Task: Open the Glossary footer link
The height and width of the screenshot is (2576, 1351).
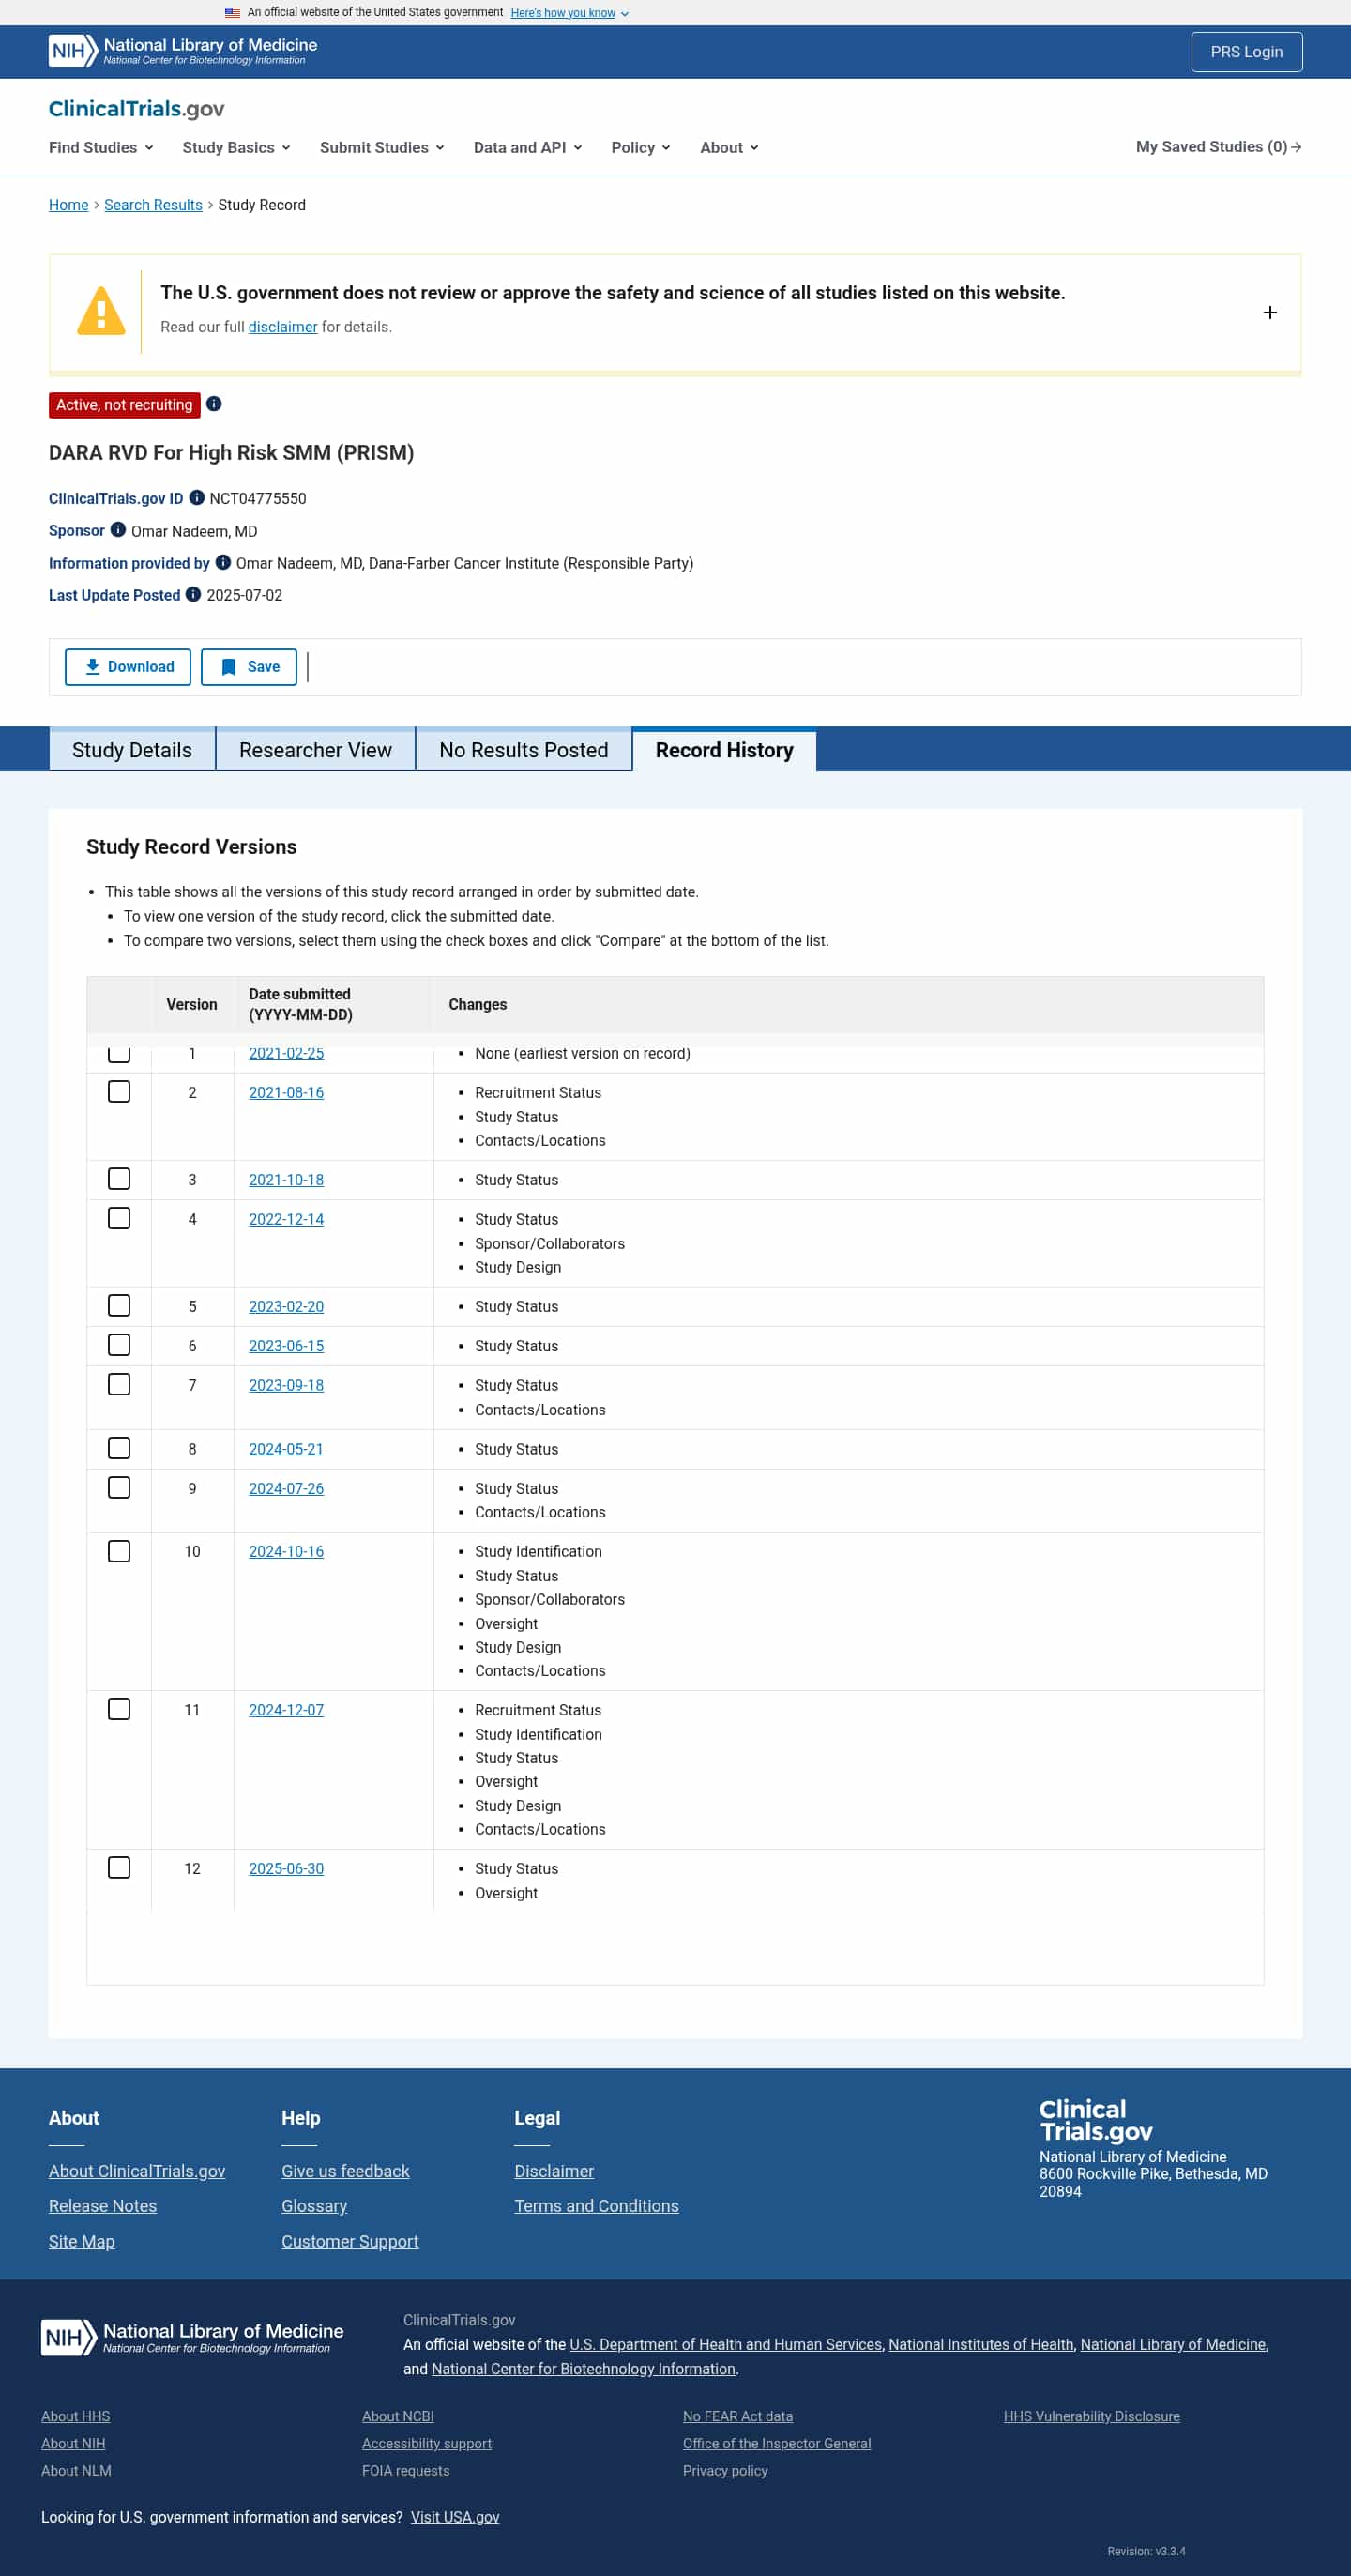Action: (x=314, y=2206)
